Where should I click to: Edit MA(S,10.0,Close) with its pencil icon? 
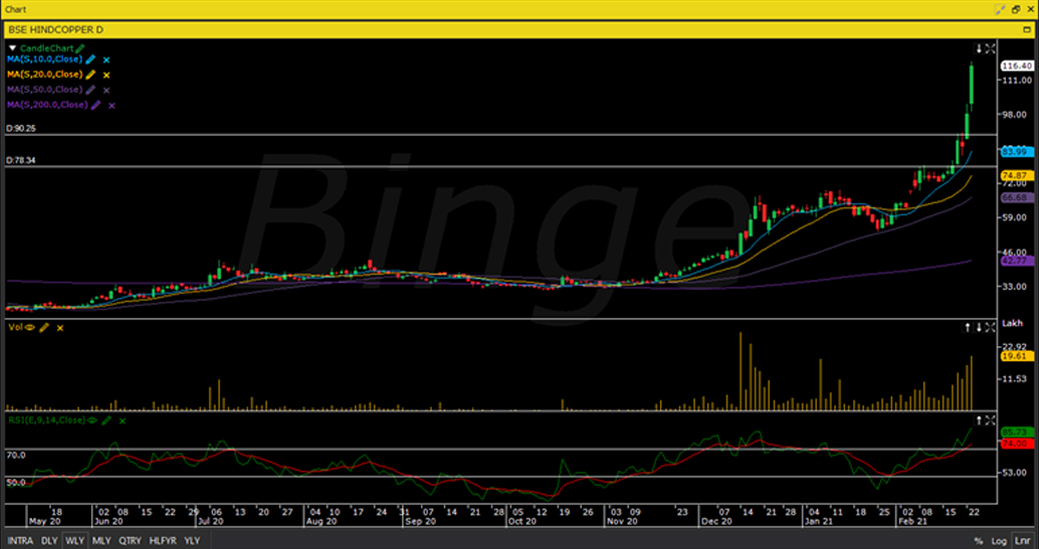pos(91,60)
